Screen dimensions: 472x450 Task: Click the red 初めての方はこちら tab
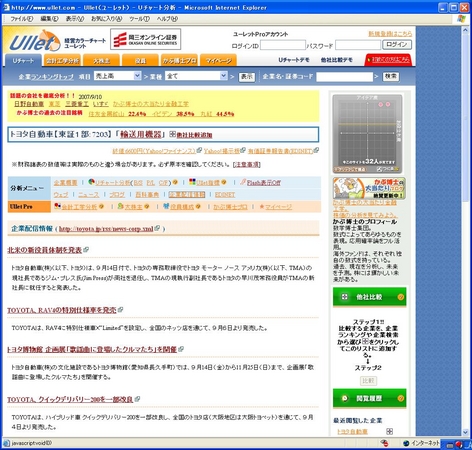(x=388, y=60)
